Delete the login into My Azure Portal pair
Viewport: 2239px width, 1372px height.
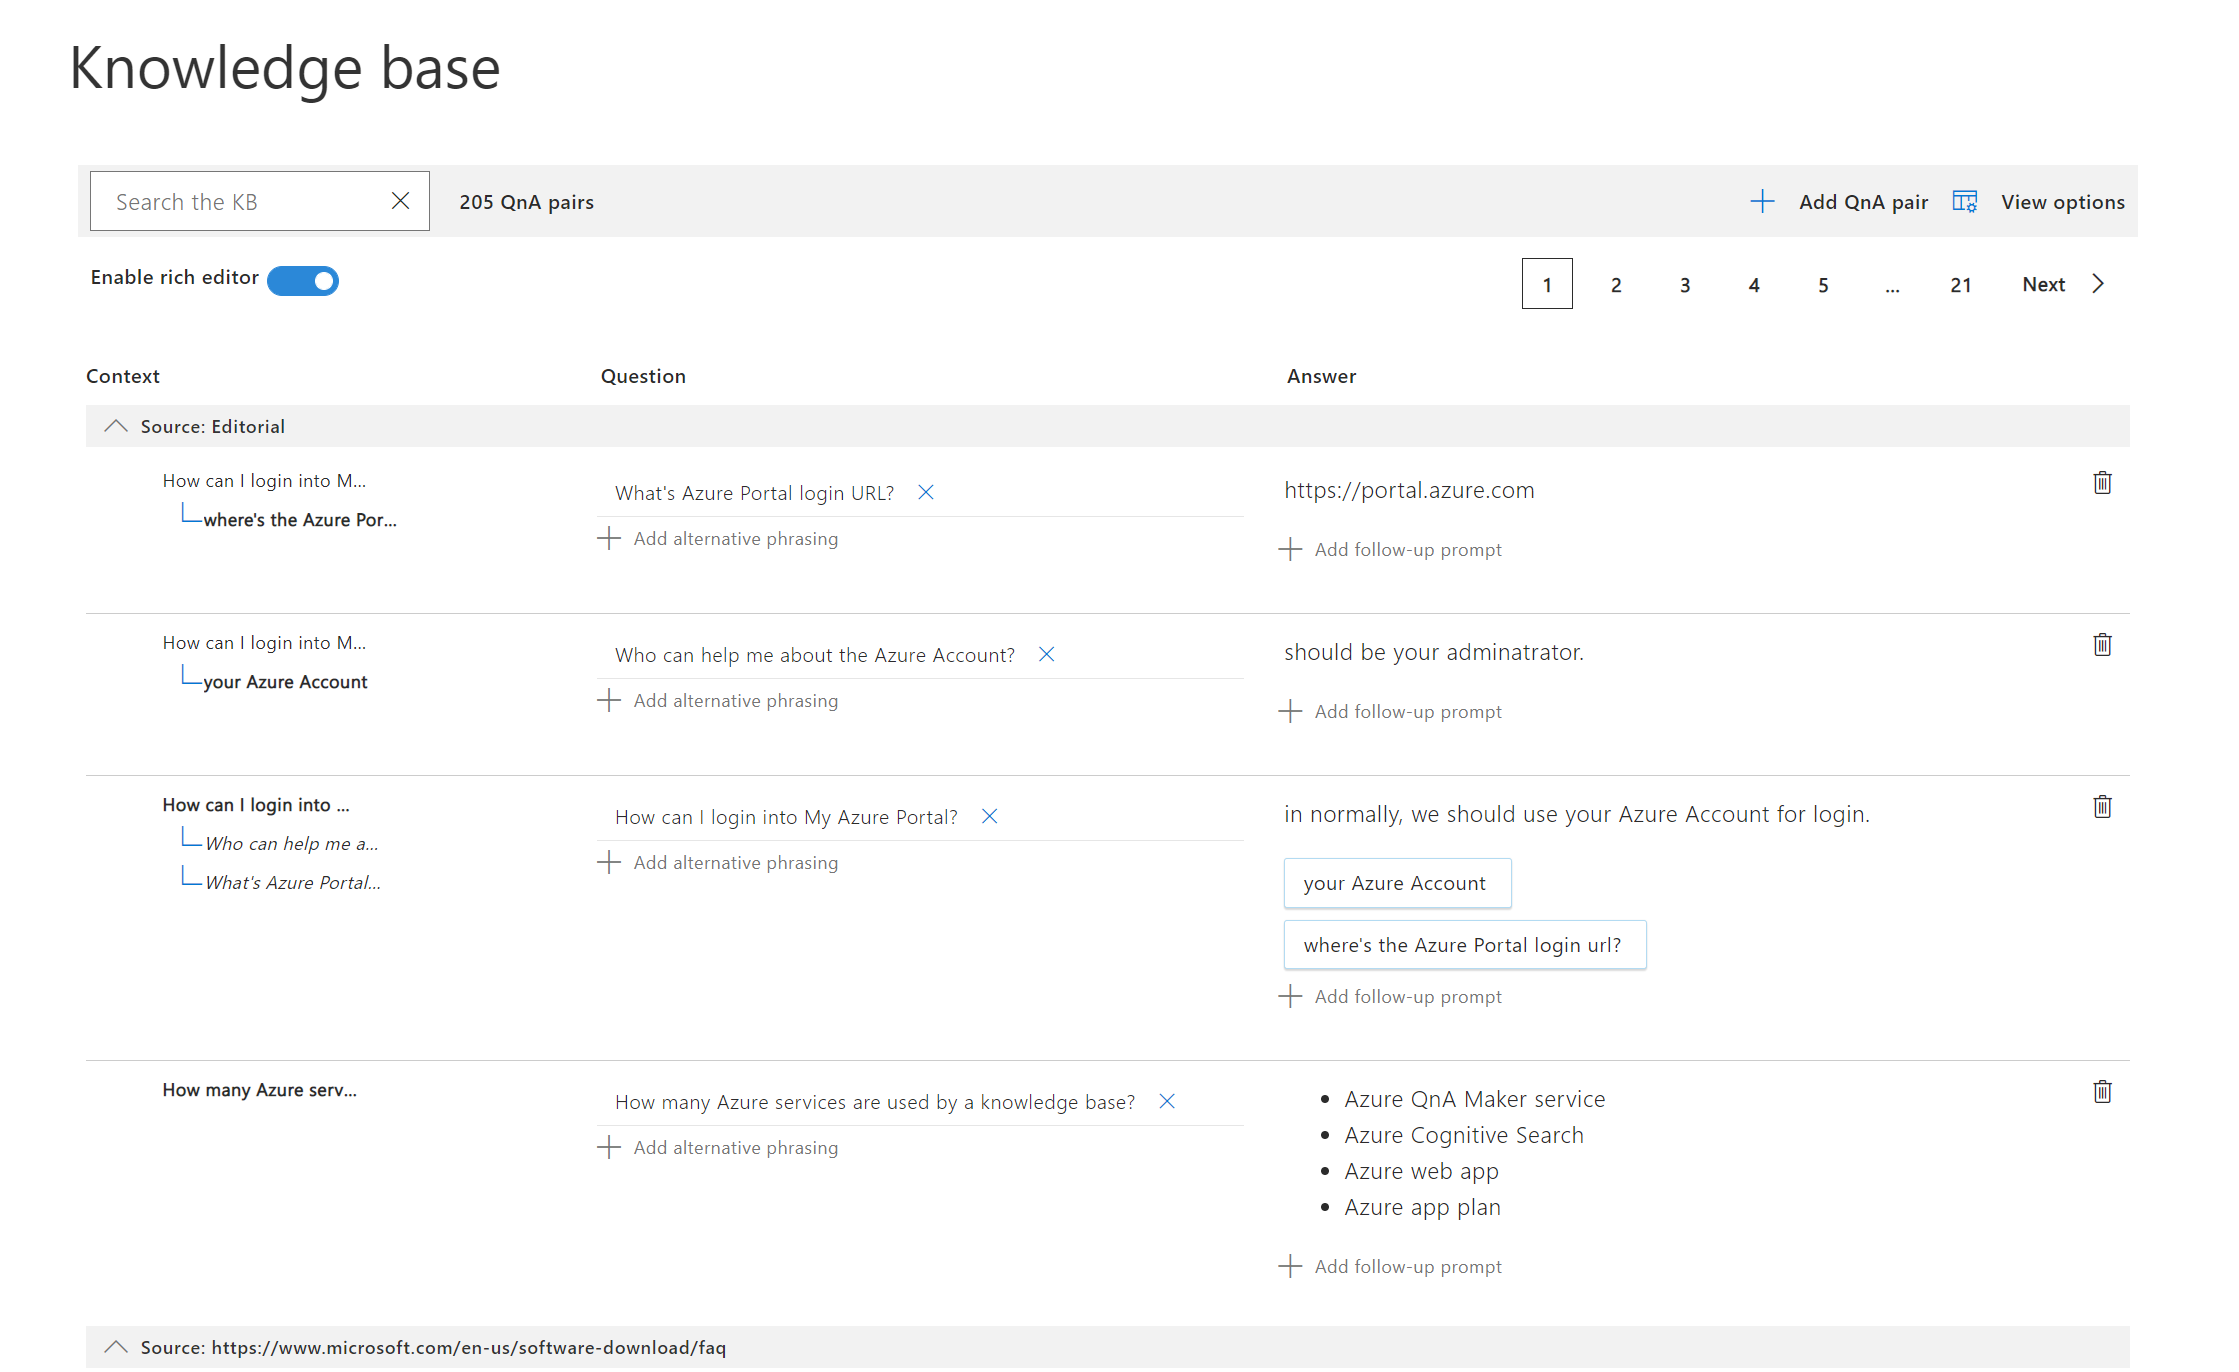click(2102, 807)
